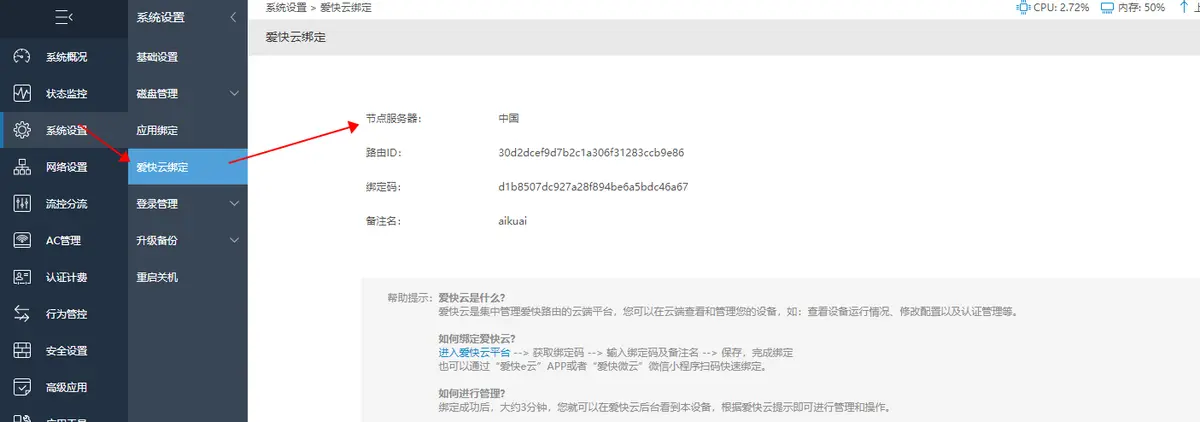
Task: Click the 内存 memory monitor icon
Action: [x=1107, y=7]
